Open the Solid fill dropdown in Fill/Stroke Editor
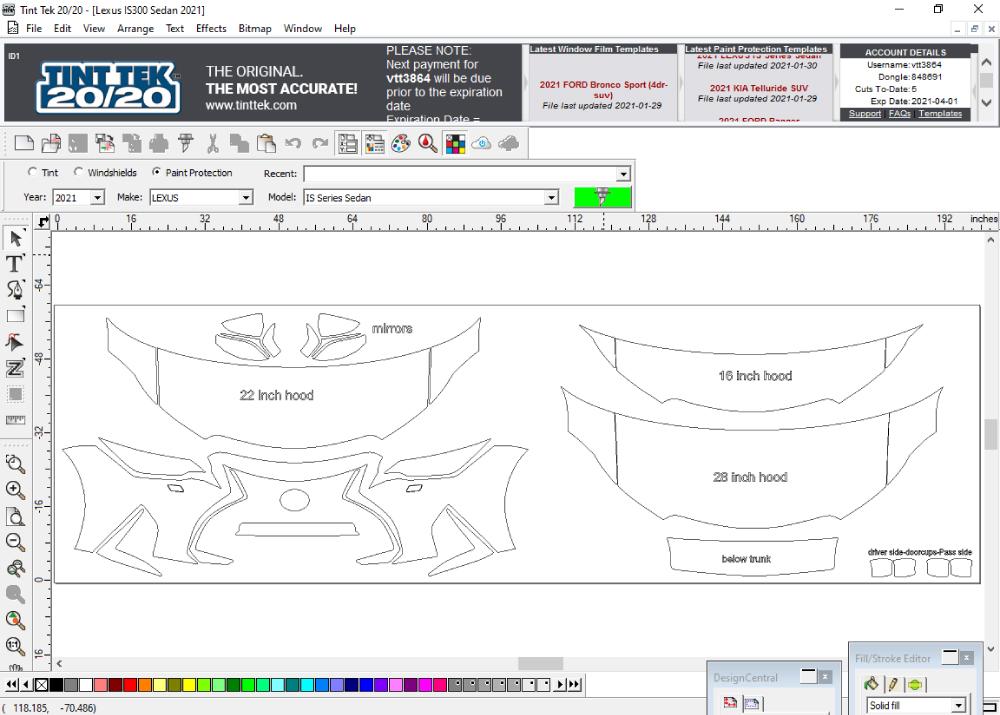Viewport: 1000px width, 715px height. pos(957,705)
